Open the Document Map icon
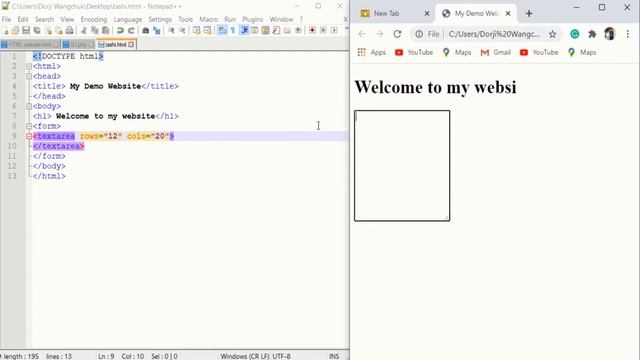The height and width of the screenshot is (360, 640). click(265, 31)
